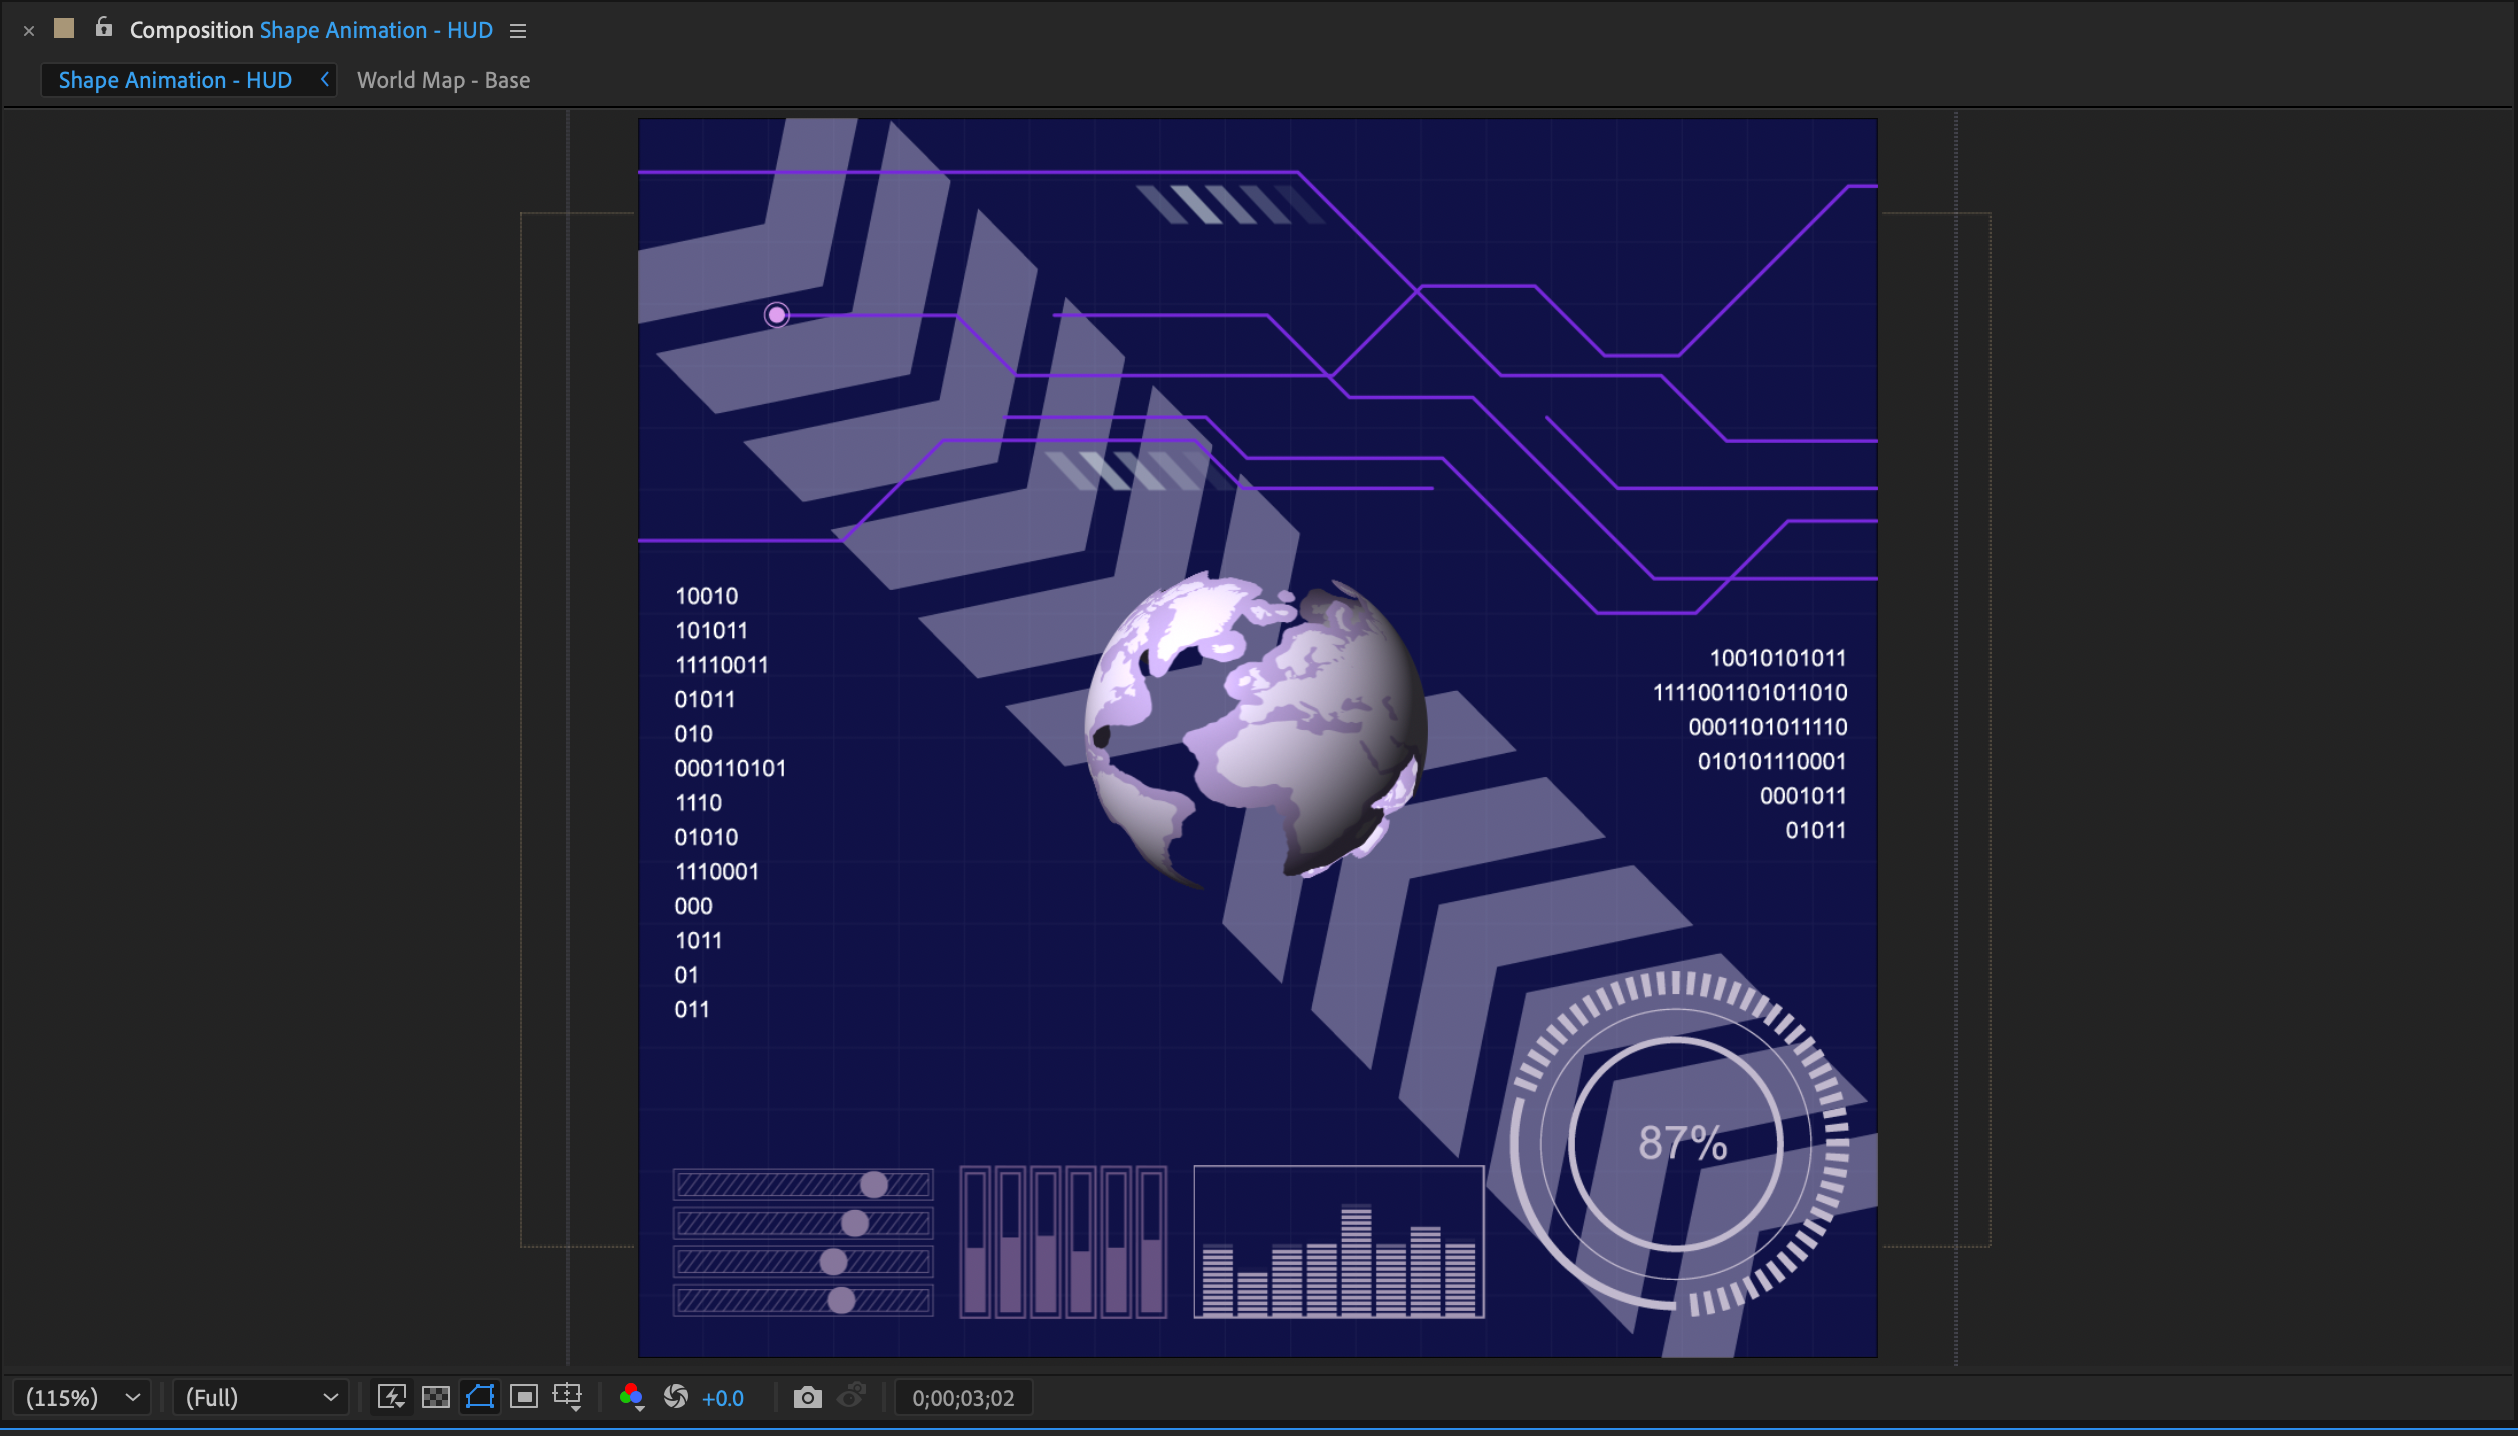Click the 87% progress ring

[1684, 1143]
